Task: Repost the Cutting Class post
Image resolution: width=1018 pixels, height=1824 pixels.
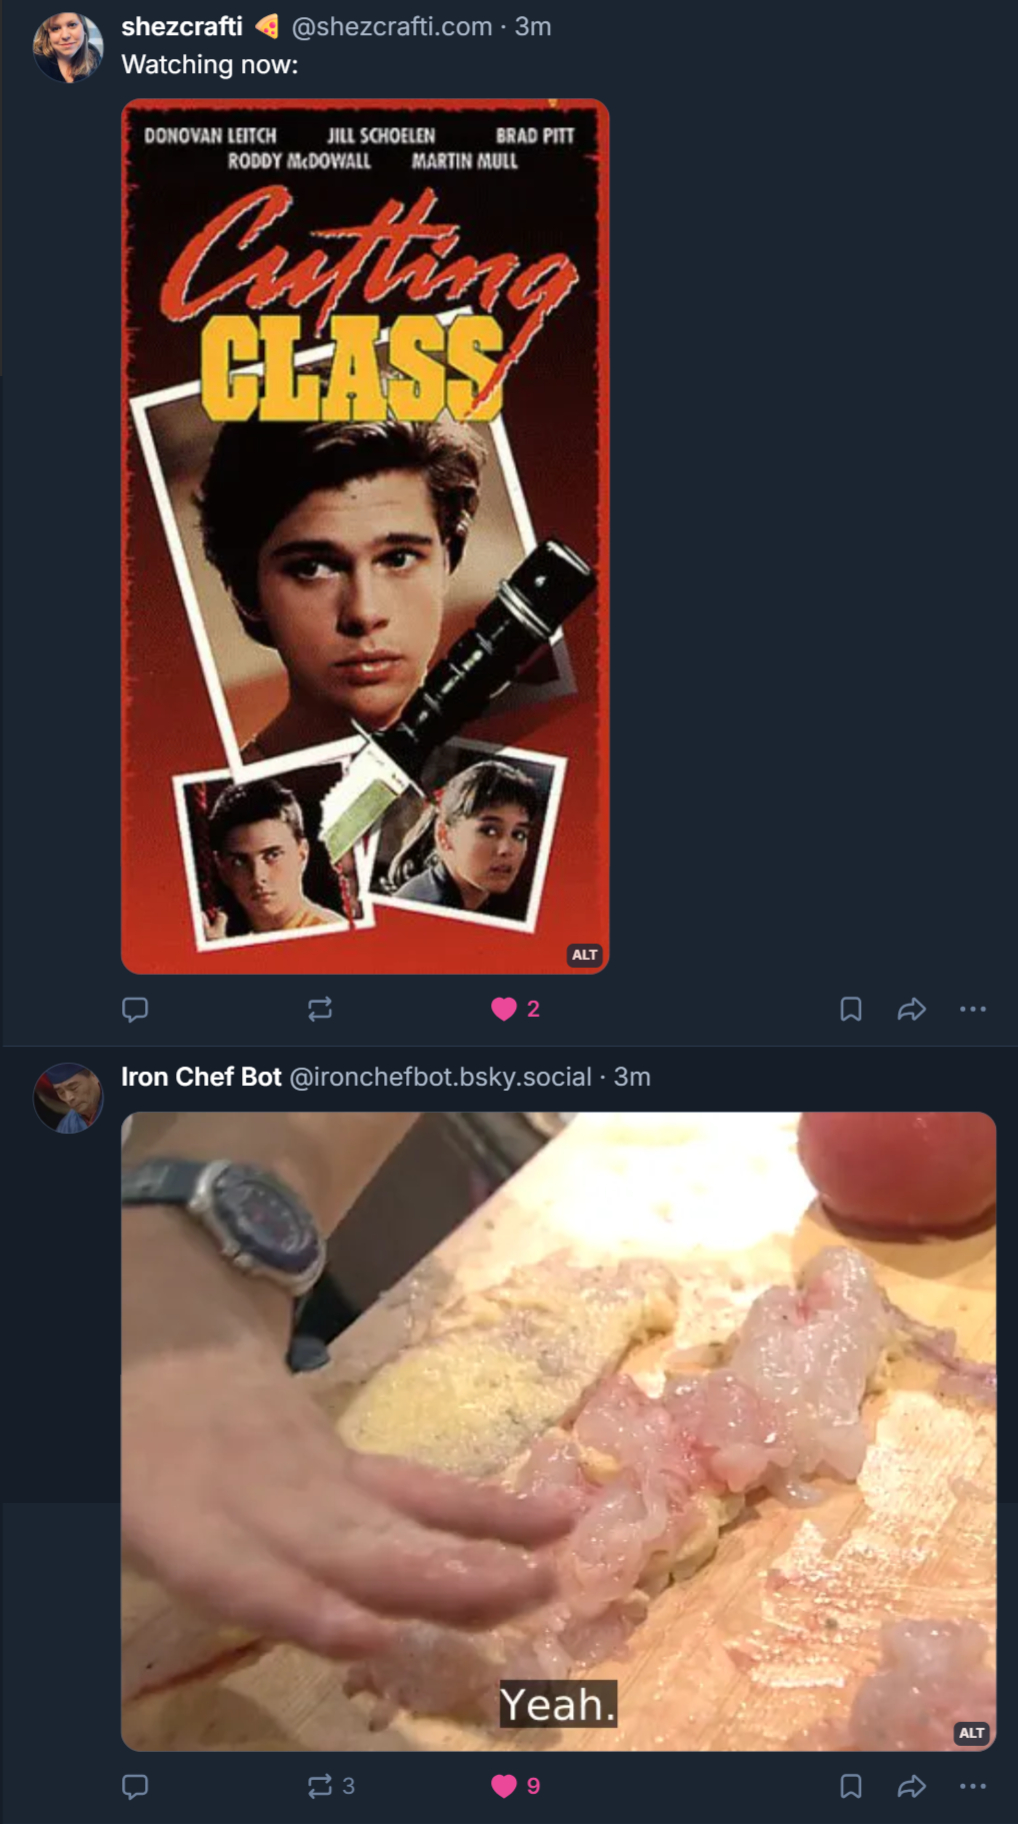Action: click(320, 1009)
